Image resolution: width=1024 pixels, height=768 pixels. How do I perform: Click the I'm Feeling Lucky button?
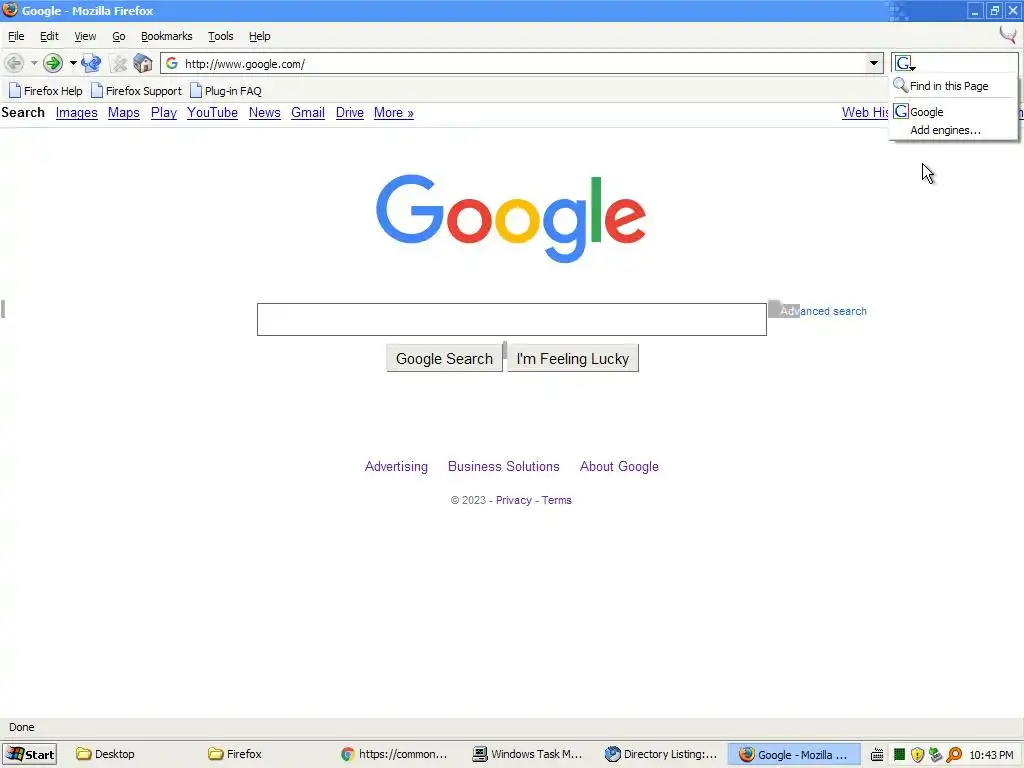pyautogui.click(x=573, y=359)
